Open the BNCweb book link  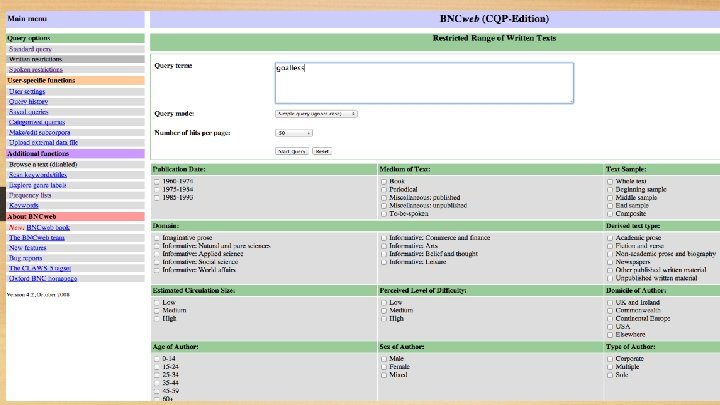(48, 227)
